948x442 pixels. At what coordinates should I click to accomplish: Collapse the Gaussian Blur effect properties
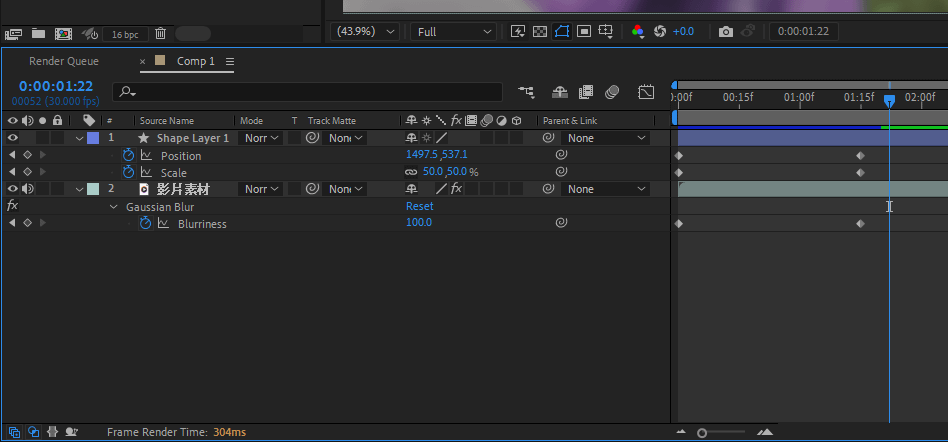[x=114, y=206]
